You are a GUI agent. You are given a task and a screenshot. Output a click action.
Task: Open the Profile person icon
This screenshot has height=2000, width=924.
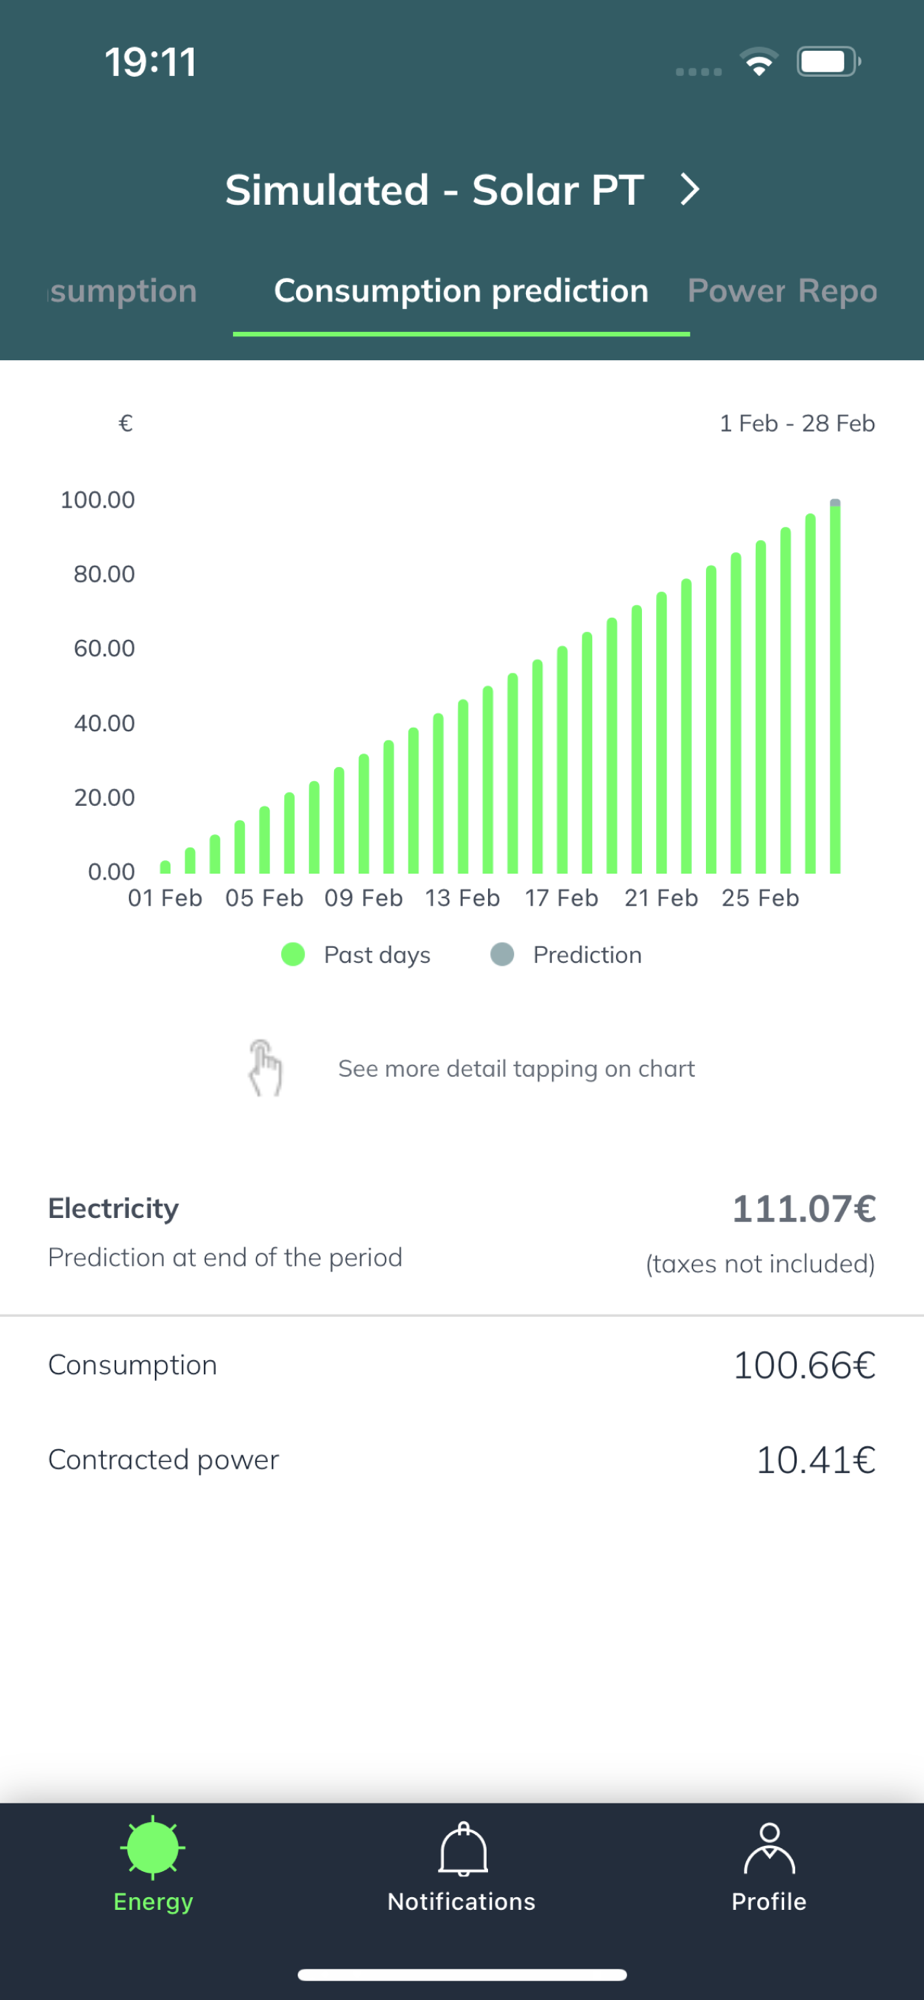[768, 1848]
